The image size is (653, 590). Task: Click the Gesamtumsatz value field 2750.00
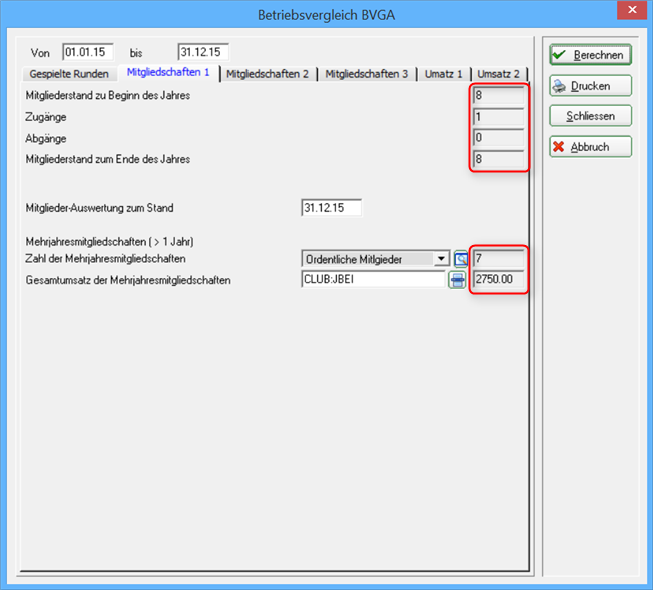pos(498,279)
